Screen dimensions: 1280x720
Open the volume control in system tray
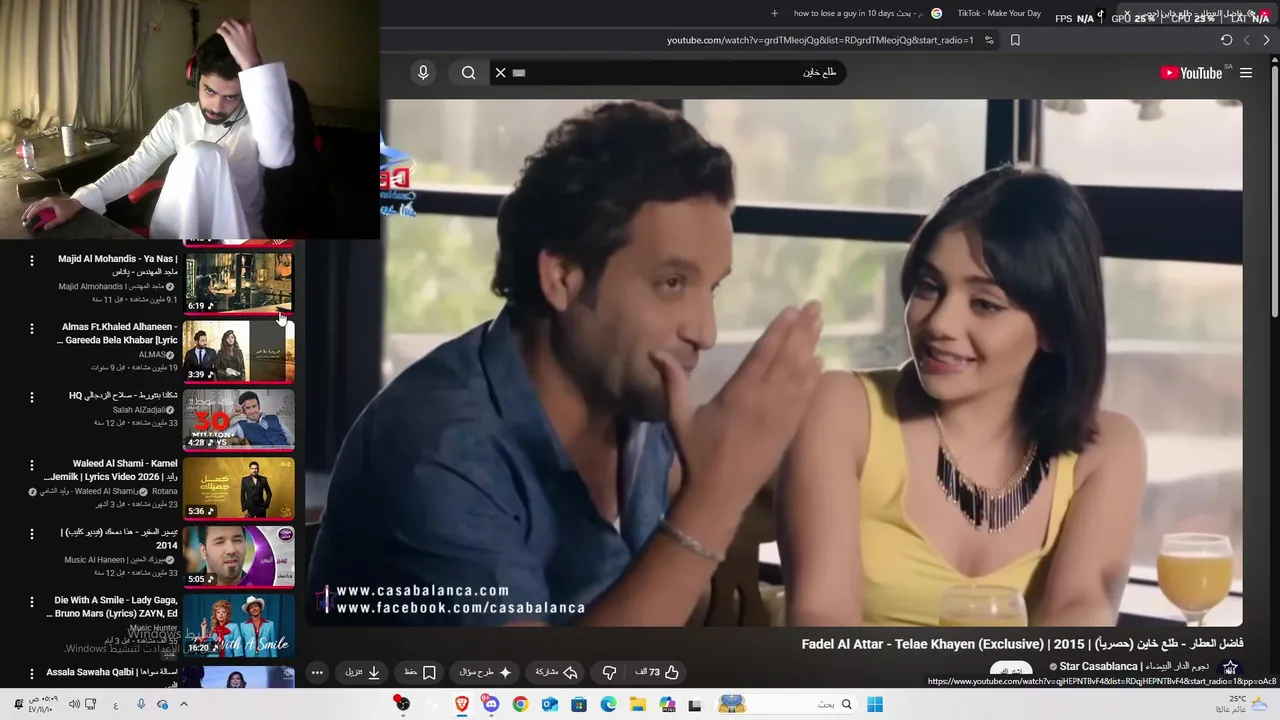tap(74, 704)
